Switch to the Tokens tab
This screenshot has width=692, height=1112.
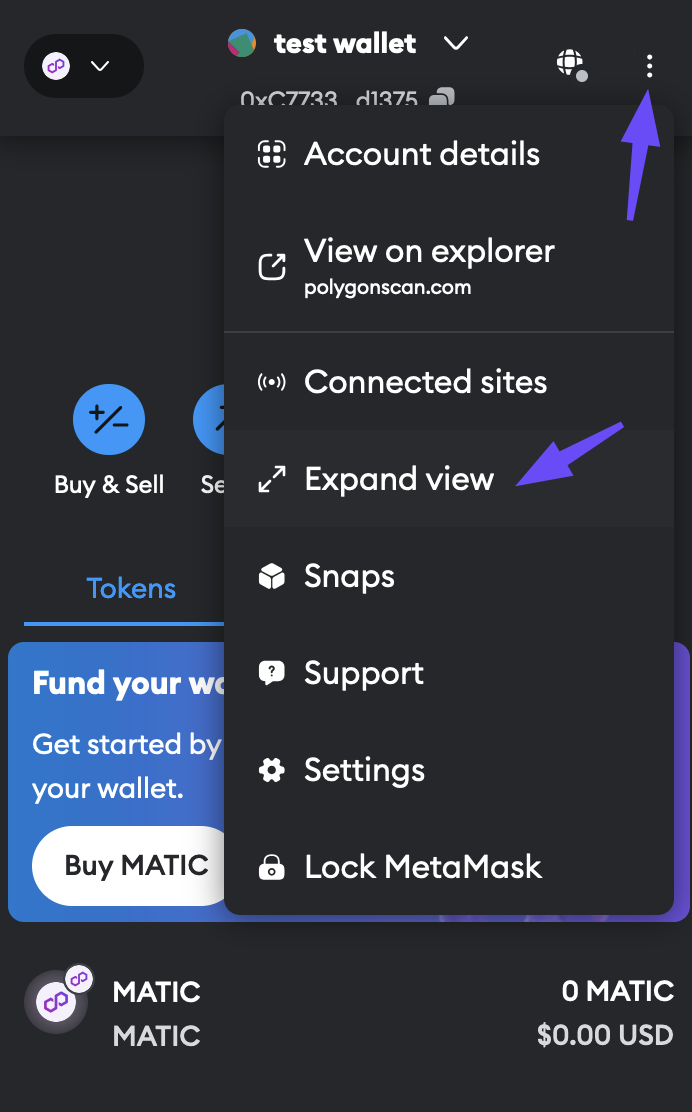[131, 588]
